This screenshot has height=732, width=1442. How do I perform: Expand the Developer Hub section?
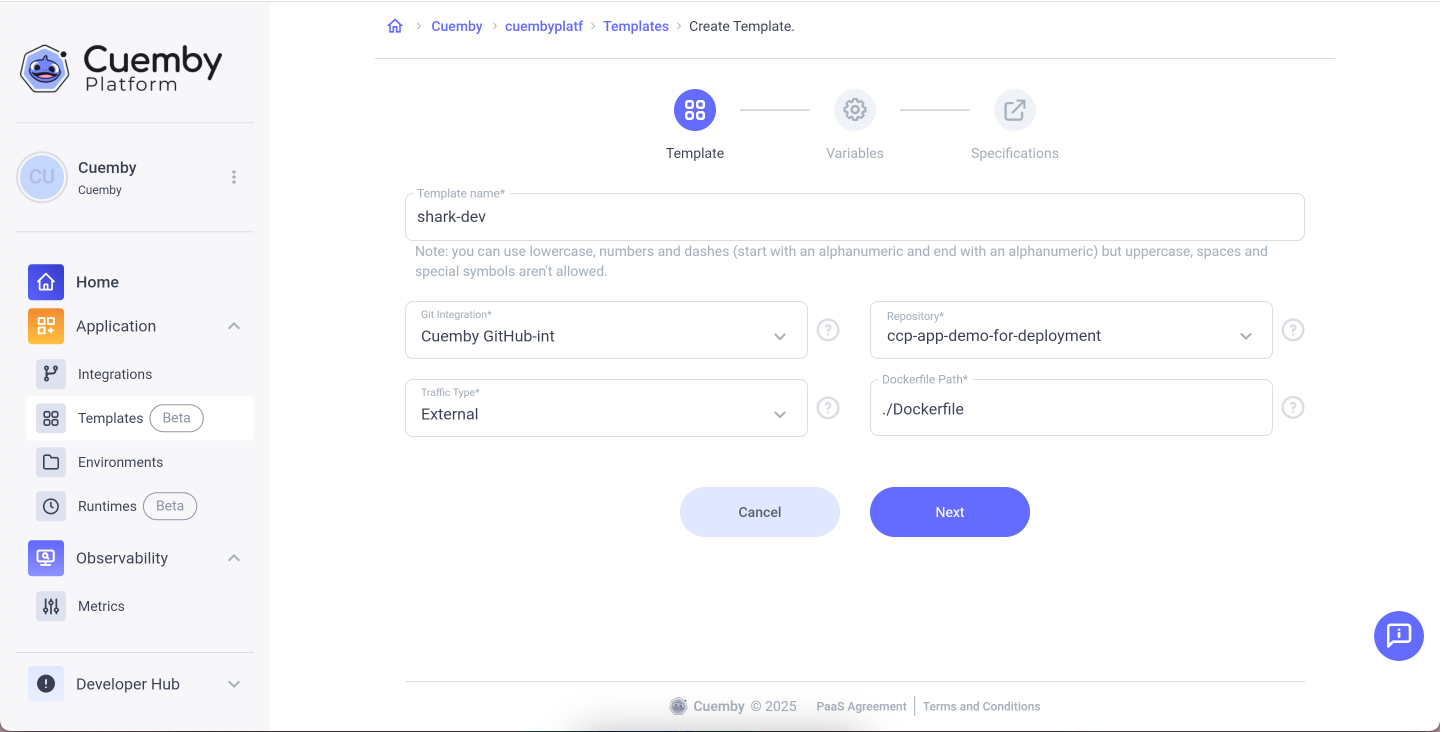234,684
